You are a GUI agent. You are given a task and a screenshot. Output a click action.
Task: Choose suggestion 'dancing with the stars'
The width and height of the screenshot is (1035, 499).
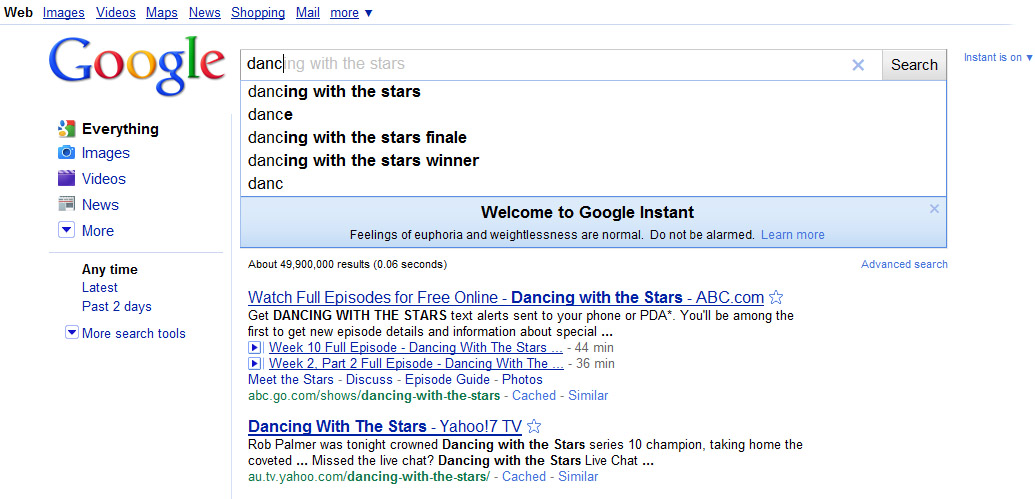(593, 92)
